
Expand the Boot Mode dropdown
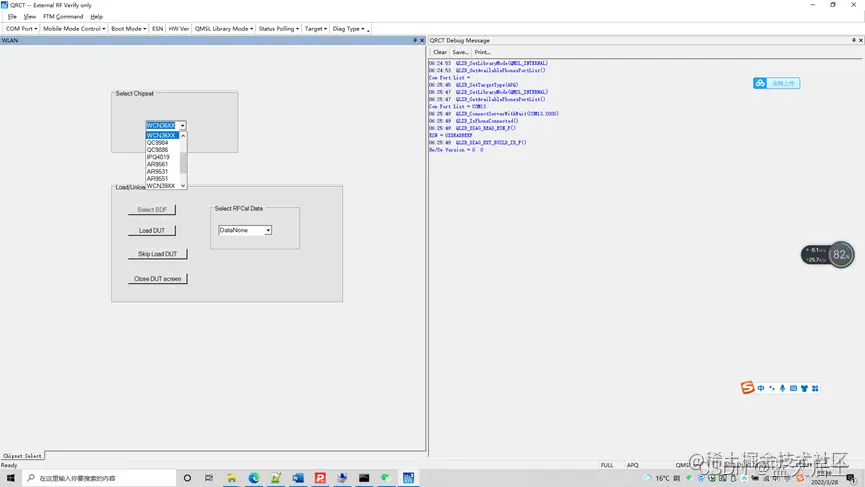tap(129, 29)
